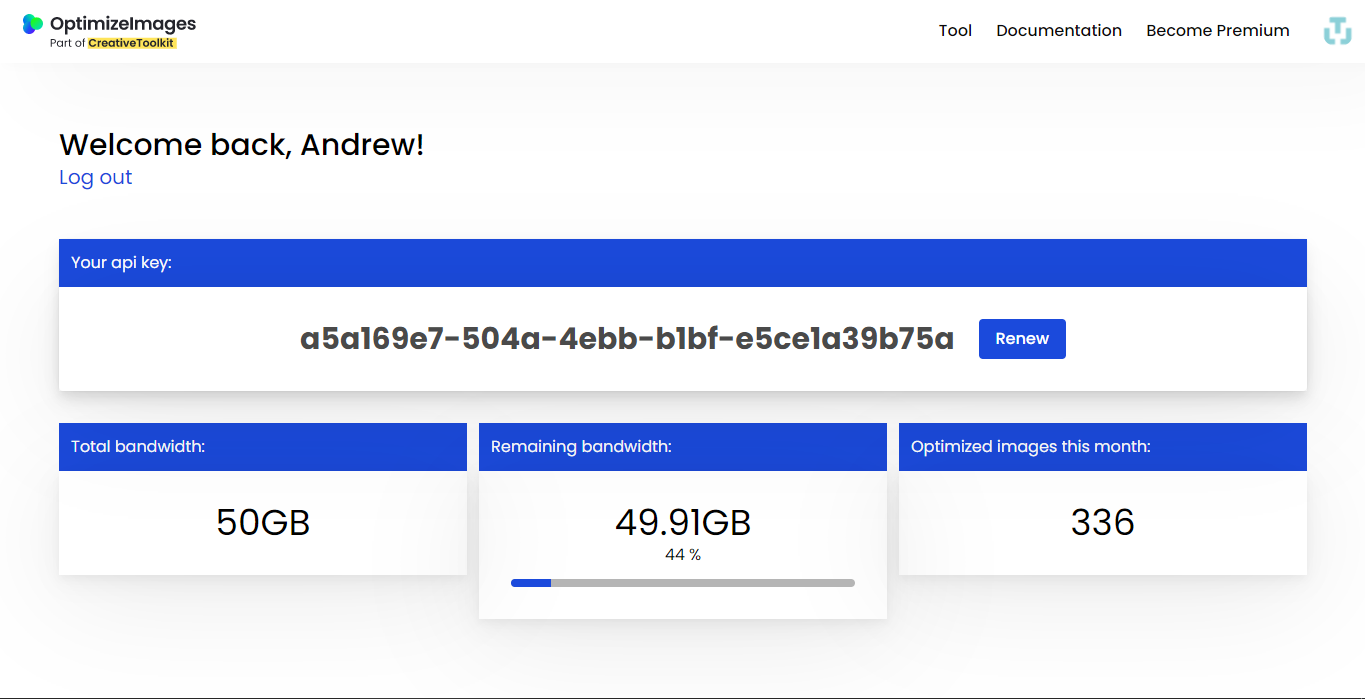Image resolution: width=1365 pixels, height=699 pixels.
Task: Click the highlighted CreativeToolkit link under logo
Action: [132, 43]
